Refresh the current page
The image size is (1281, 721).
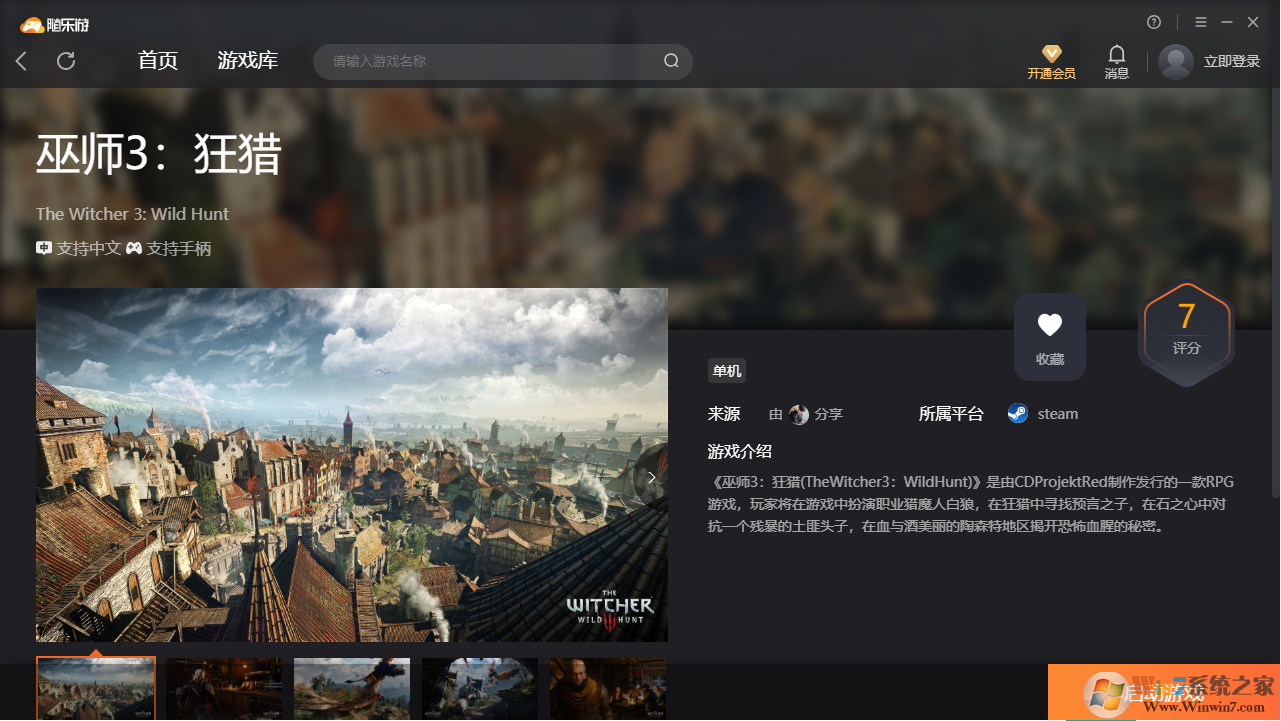click(x=66, y=61)
